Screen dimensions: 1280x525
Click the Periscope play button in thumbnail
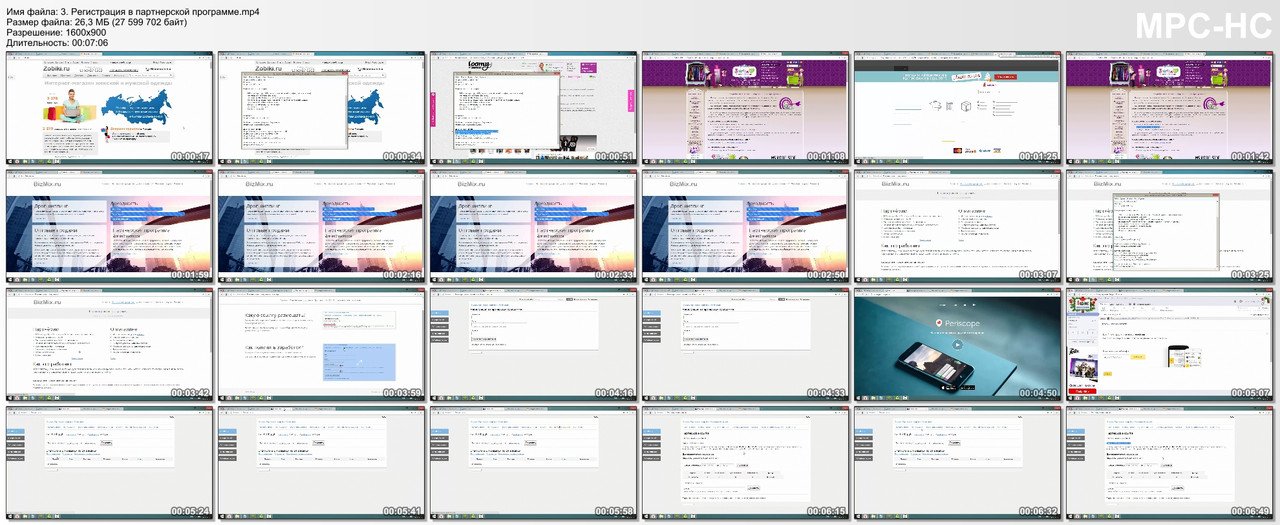[x=956, y=345]
